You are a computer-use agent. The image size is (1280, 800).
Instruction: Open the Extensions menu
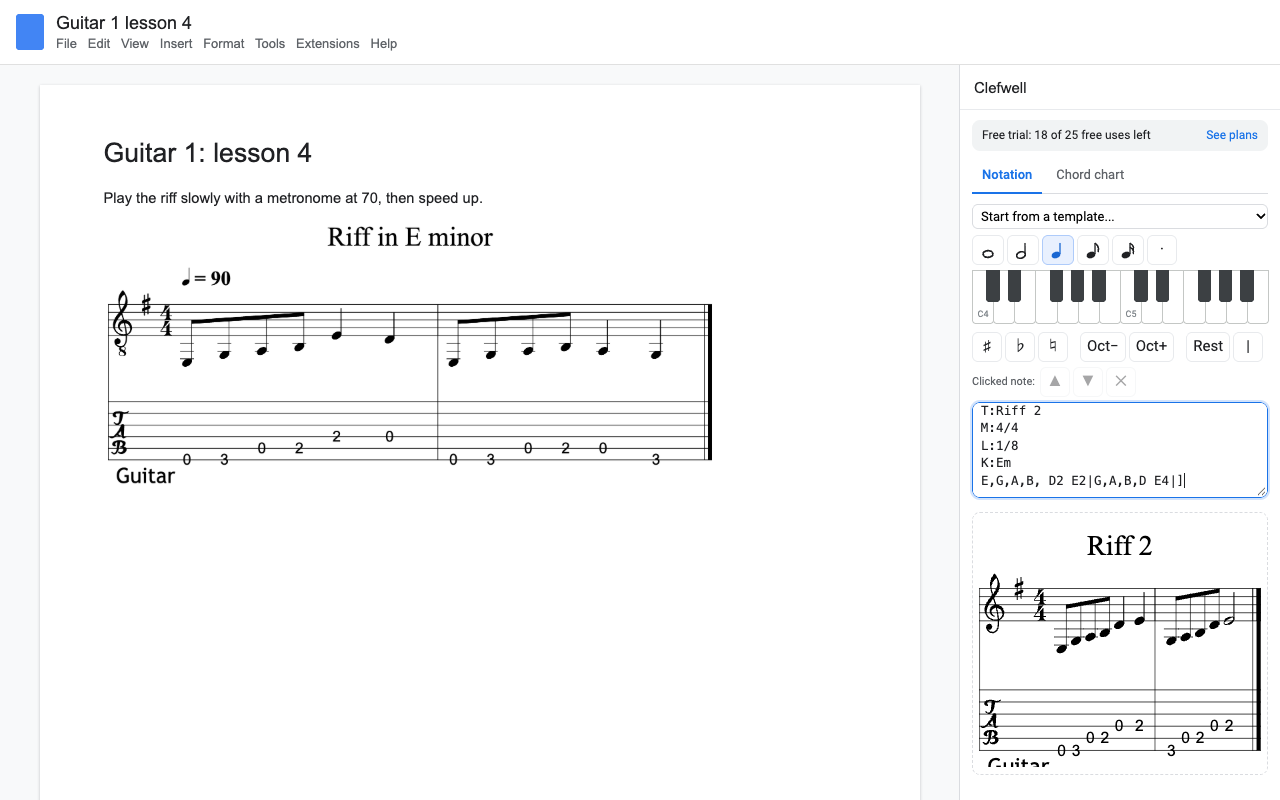(x=328, y=43)
